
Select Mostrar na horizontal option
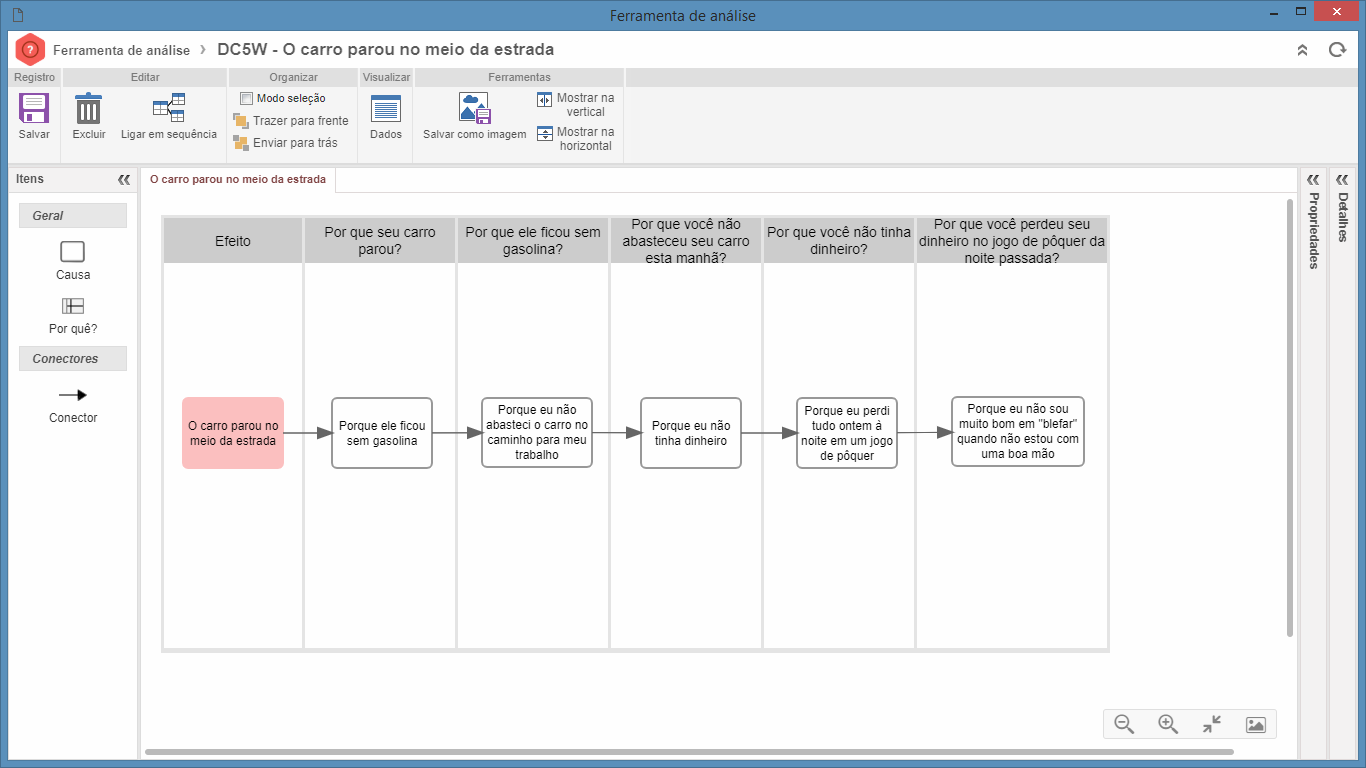(575, 139)
